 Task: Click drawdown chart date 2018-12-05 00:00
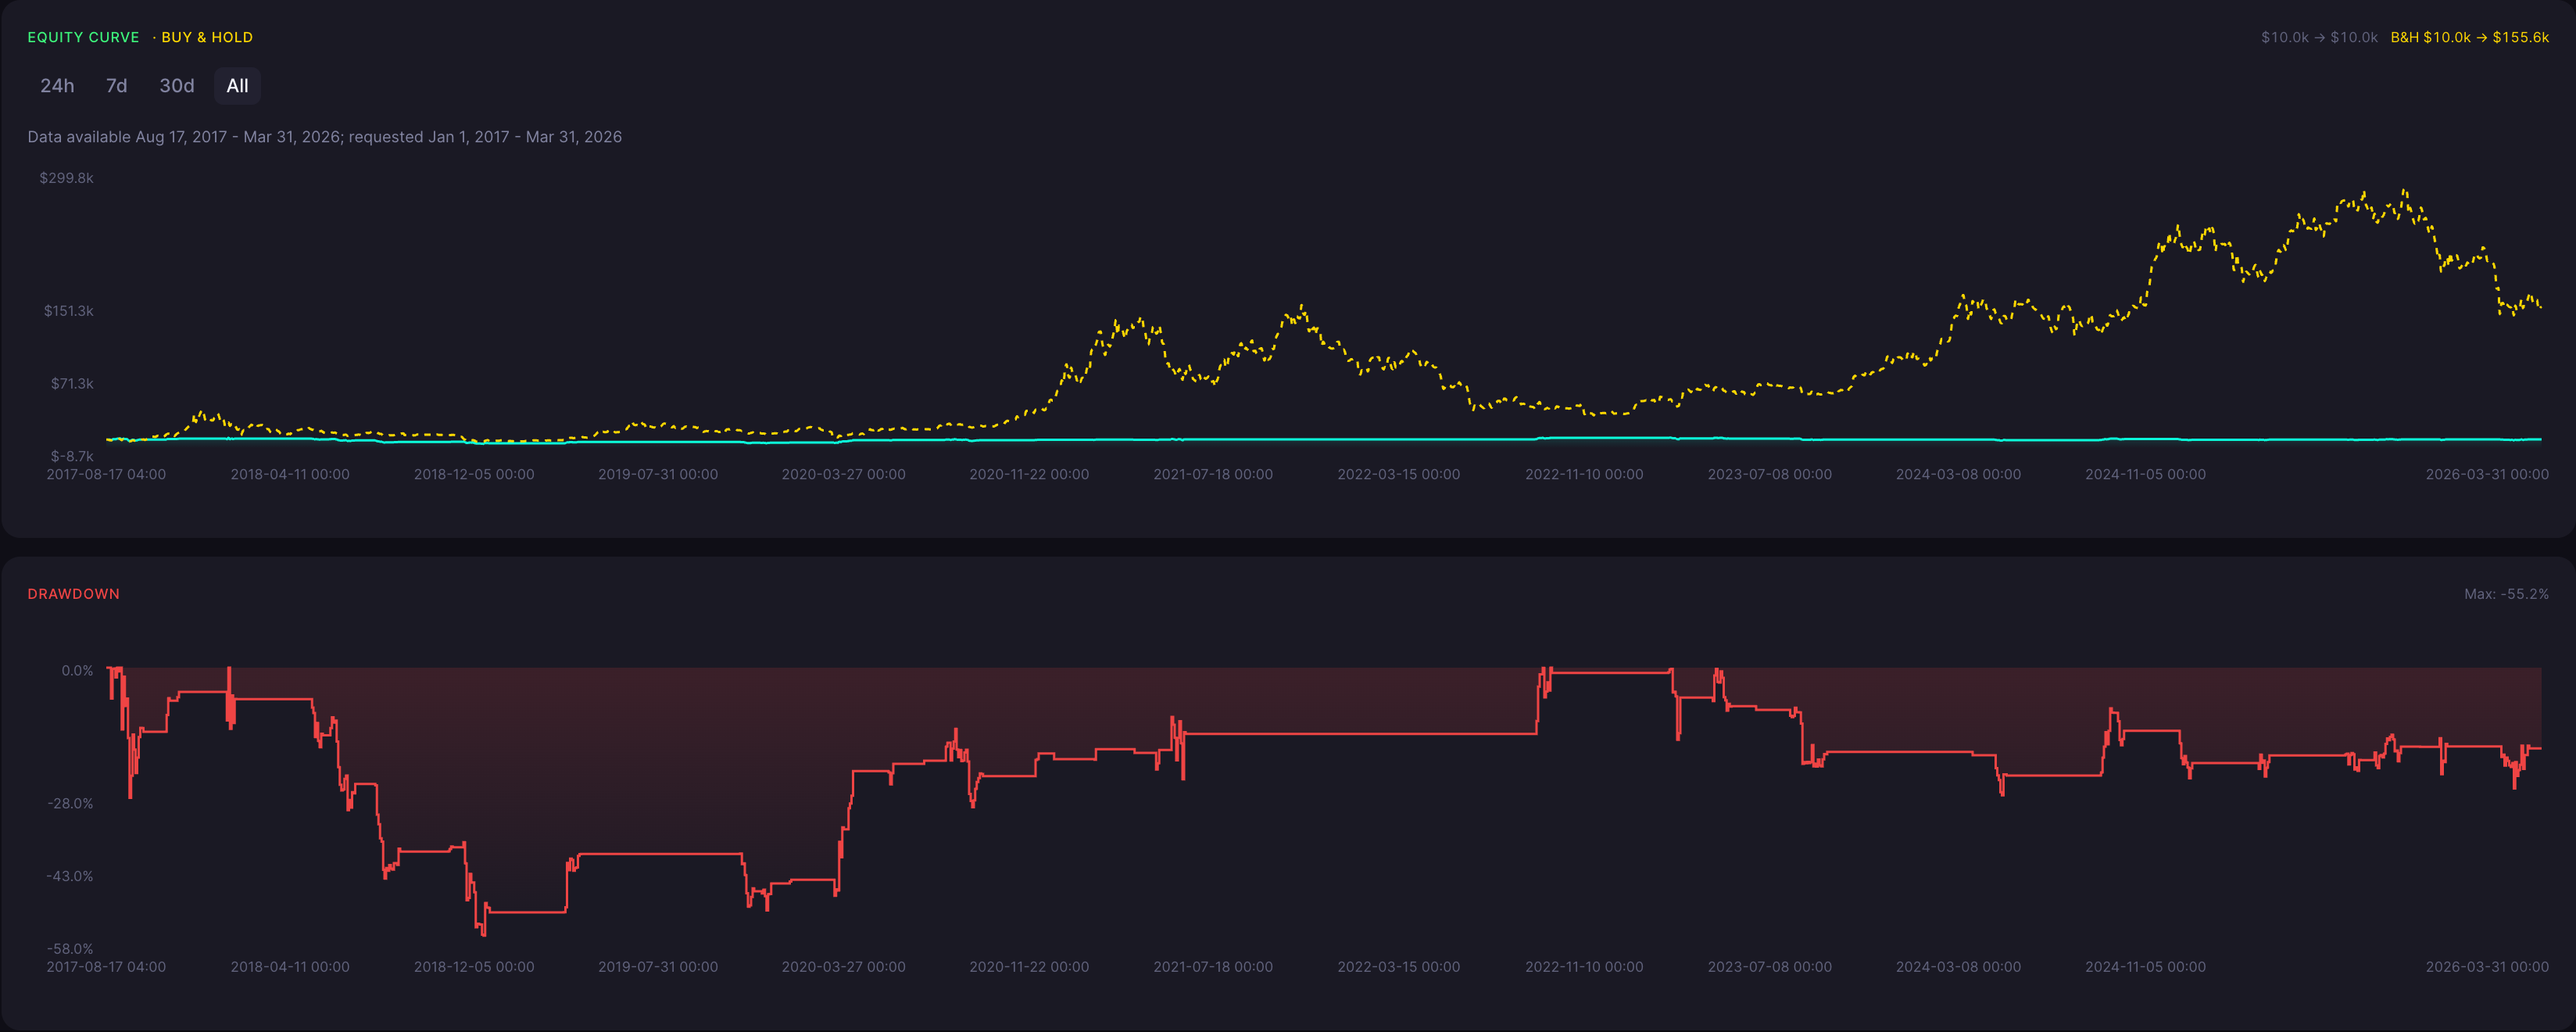[474, 967]
